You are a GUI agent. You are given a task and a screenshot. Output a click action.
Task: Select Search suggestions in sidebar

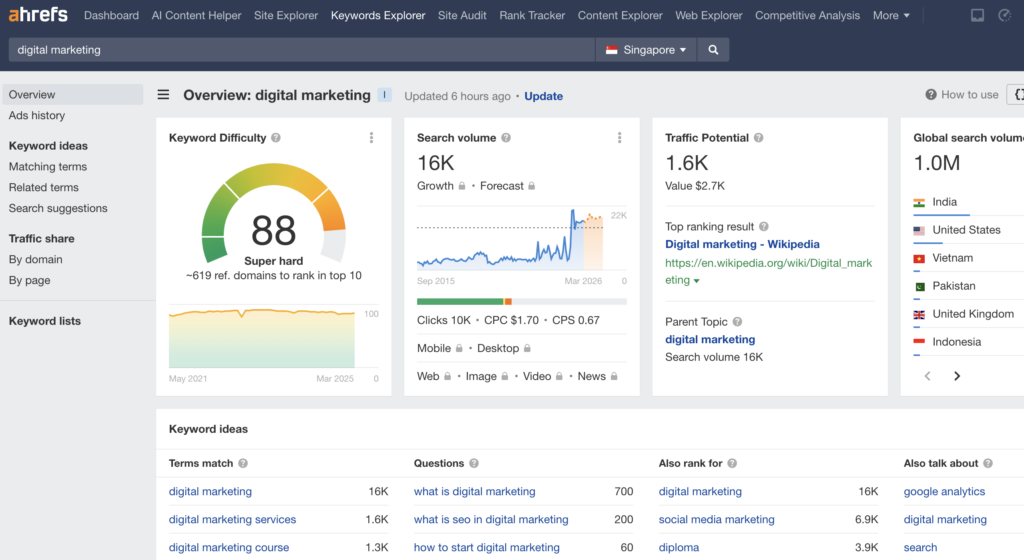pyautogui.click(x=58, y=208)
